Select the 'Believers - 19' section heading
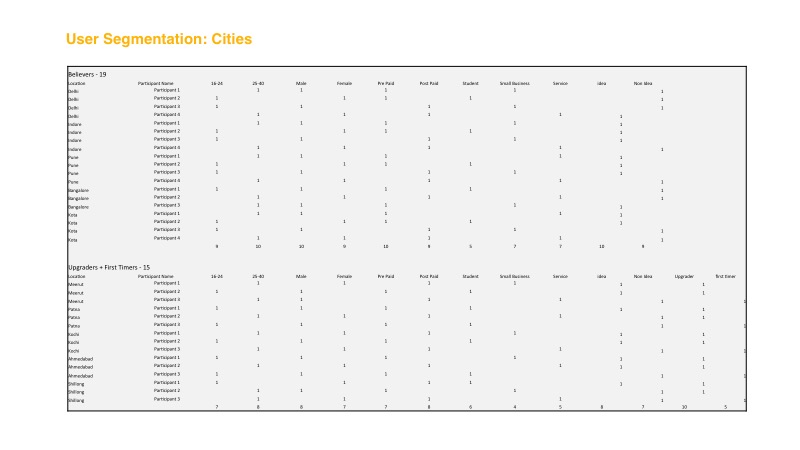This screenshot has width=800, height=450. [x=87, y=75]
